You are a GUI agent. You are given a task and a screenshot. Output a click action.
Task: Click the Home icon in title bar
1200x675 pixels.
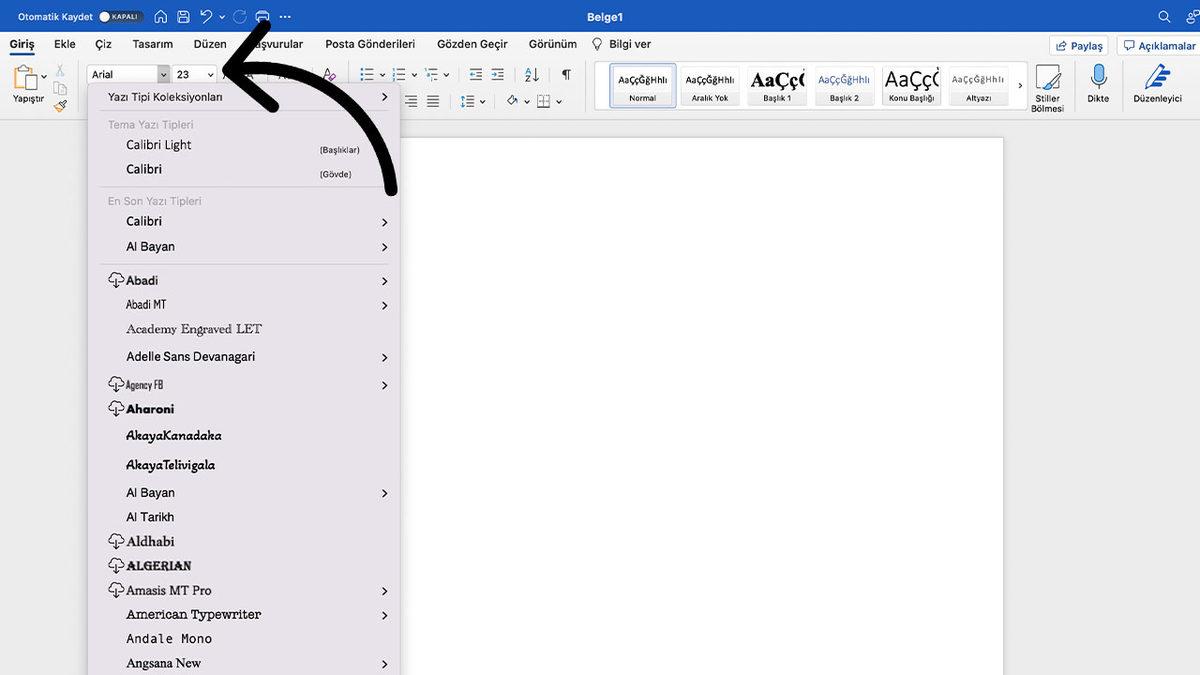click(x=160, y=17)
